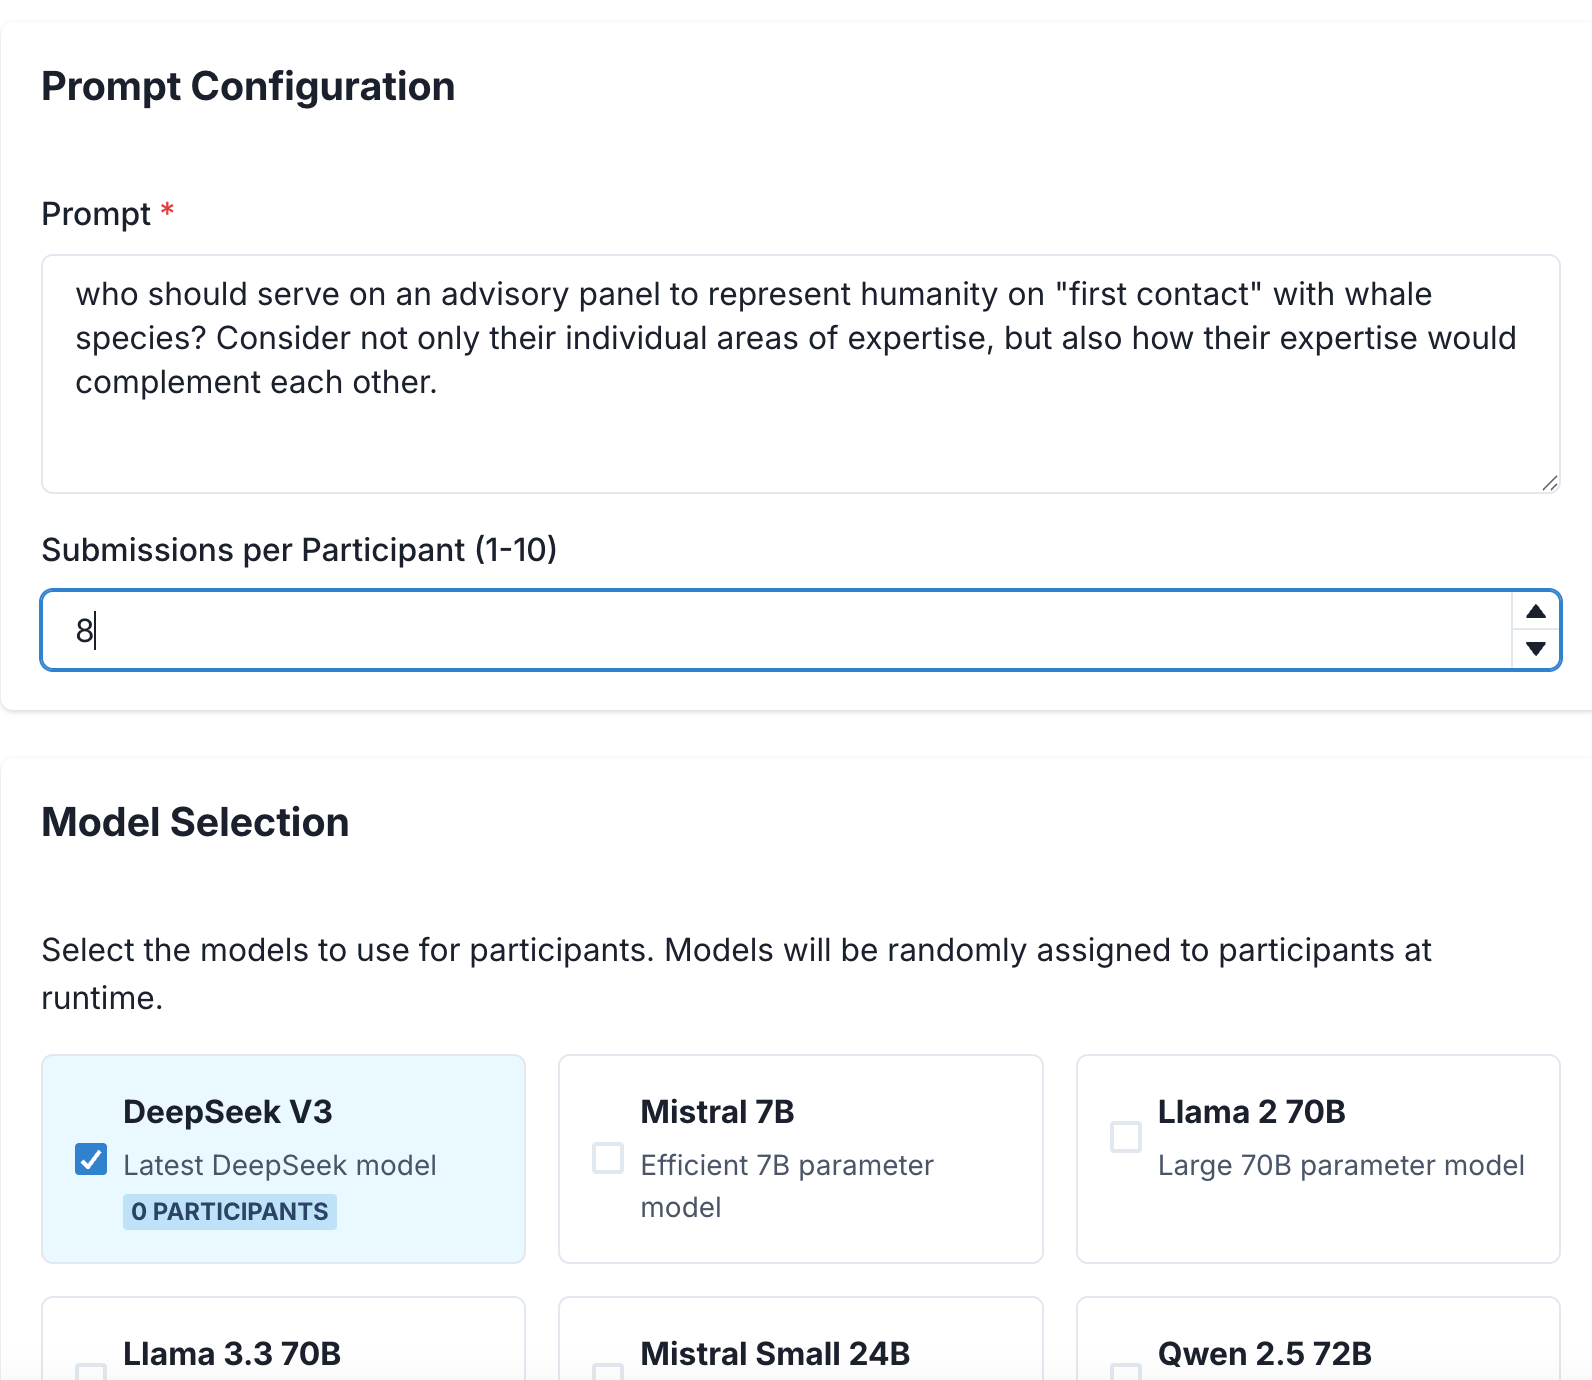This screenshot has width=1592, height=1380.
Task: Uncheck the DeepSeek V3 checkbox
Action: pos(91,1159)
